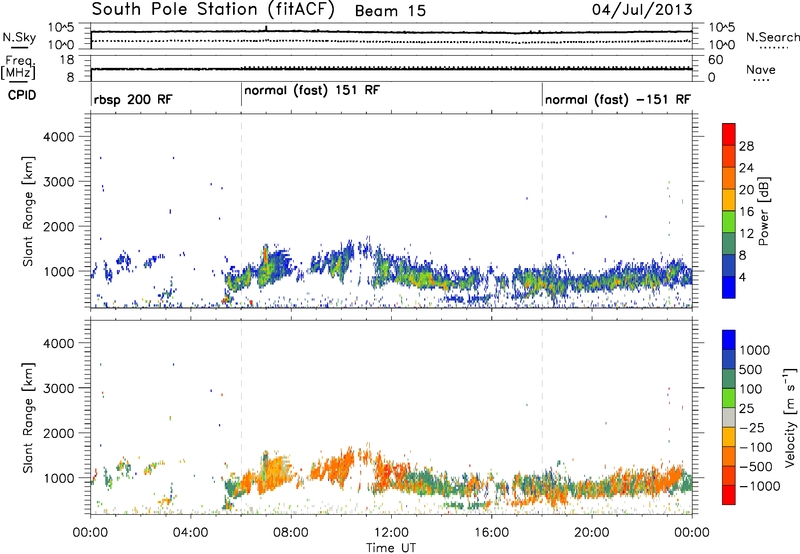
Task: Click the date '04/Jul/2013'
Action: [x=642, y=10]
